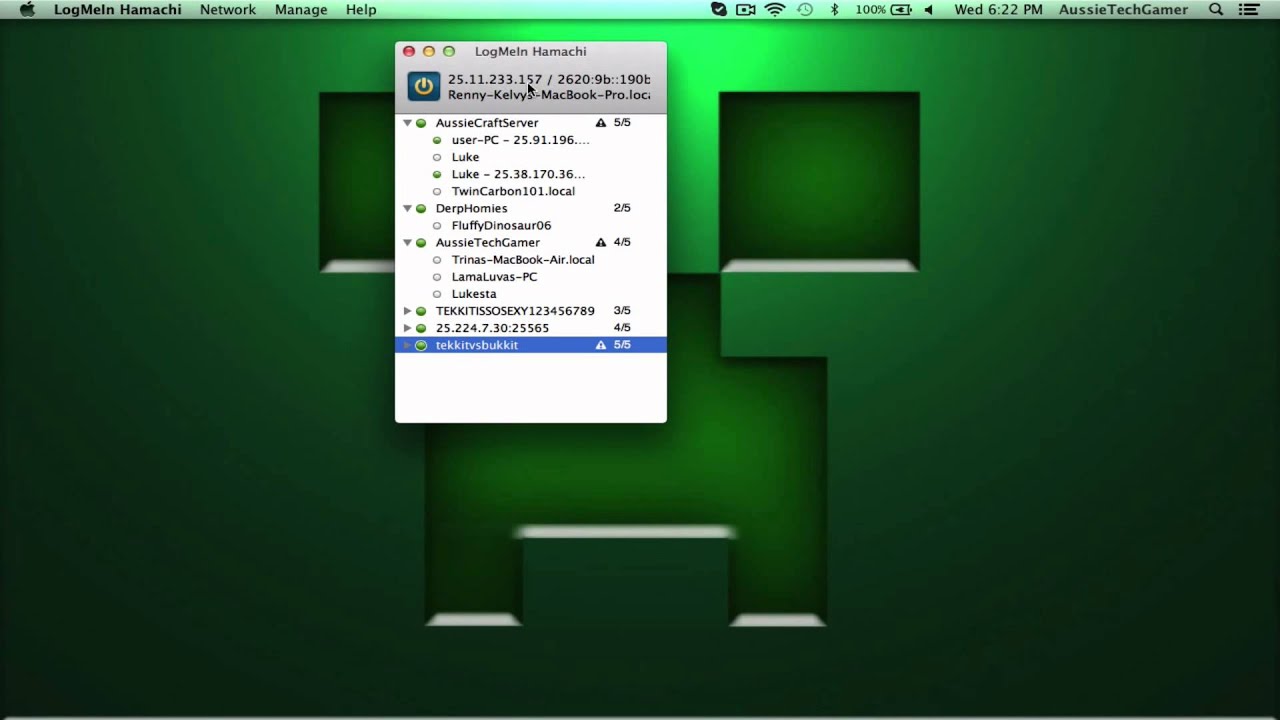
Task: Click warning icon on AussieTechGamer row
Action: pos(601,242)
